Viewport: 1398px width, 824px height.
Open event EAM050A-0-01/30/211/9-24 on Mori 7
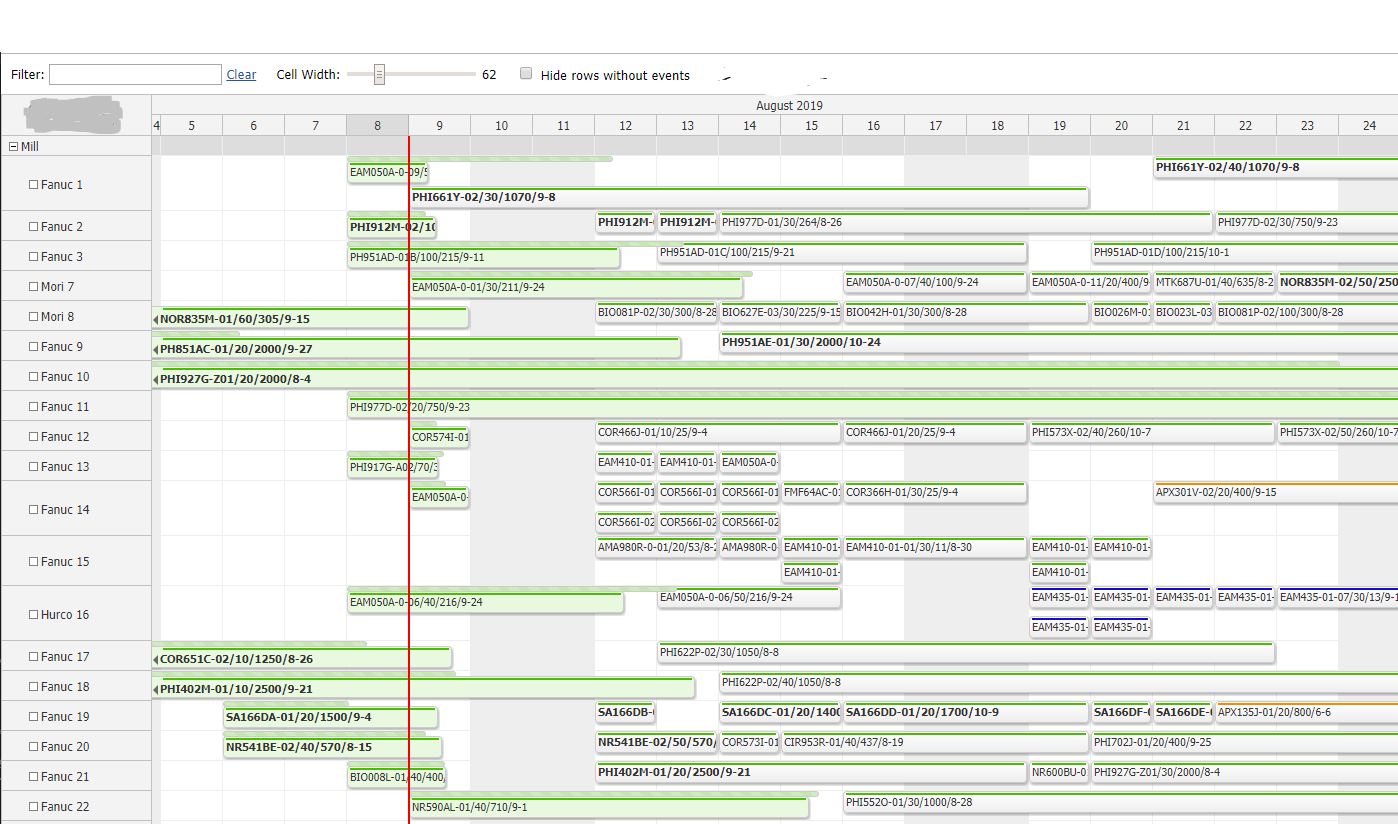click(576, 288)
